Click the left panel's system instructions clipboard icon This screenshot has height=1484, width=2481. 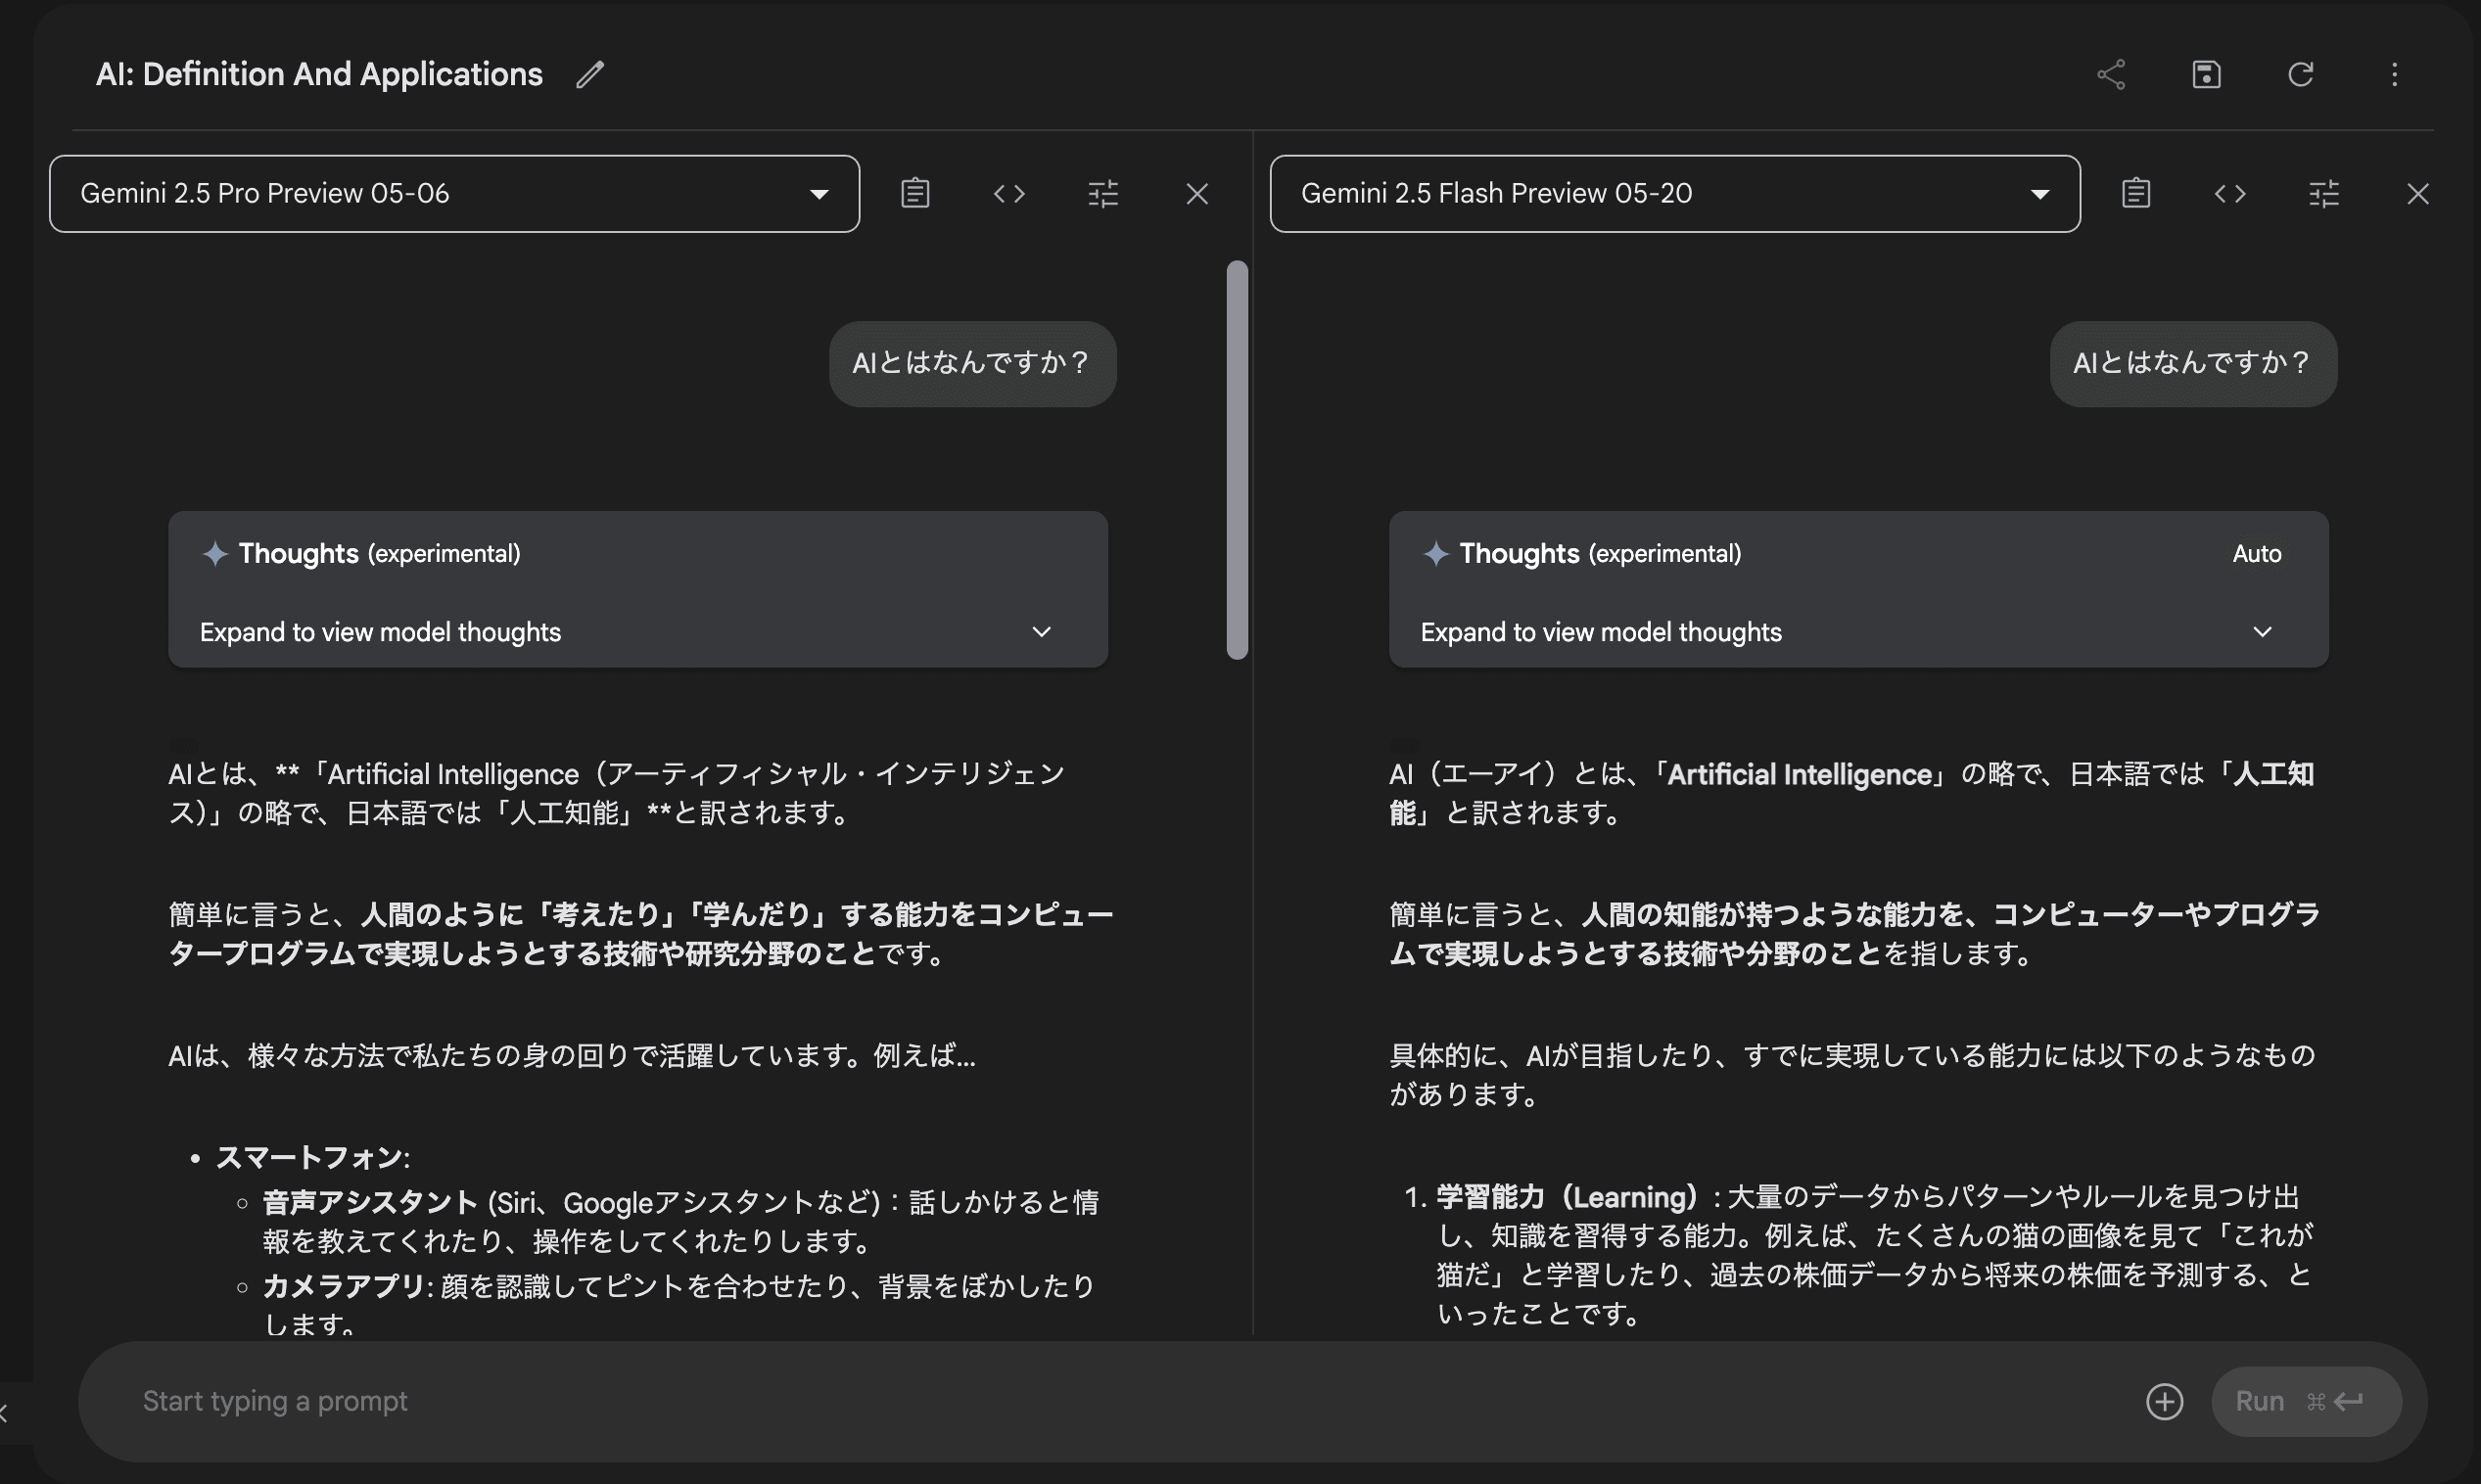(915, 193)
